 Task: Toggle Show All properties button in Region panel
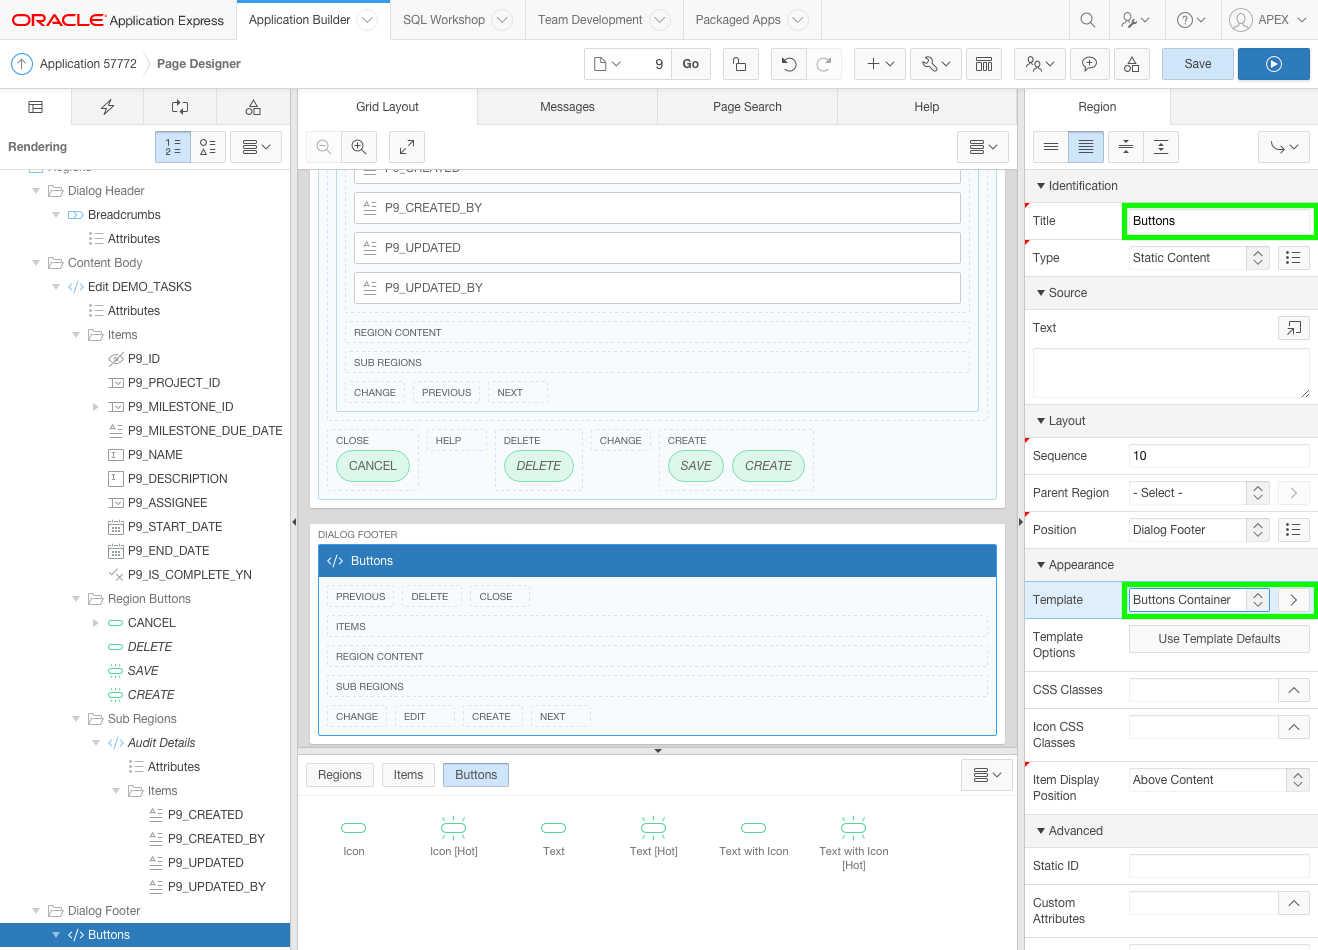pos(1086,147)
